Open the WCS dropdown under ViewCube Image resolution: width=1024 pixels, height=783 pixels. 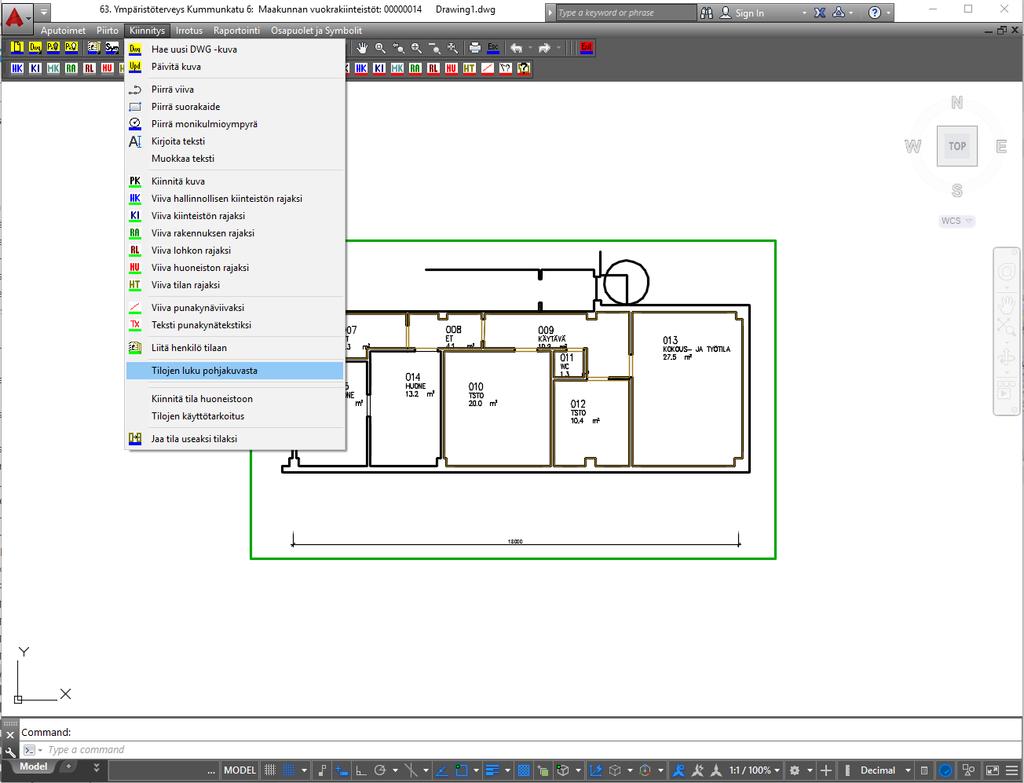(x=957, y=221)
